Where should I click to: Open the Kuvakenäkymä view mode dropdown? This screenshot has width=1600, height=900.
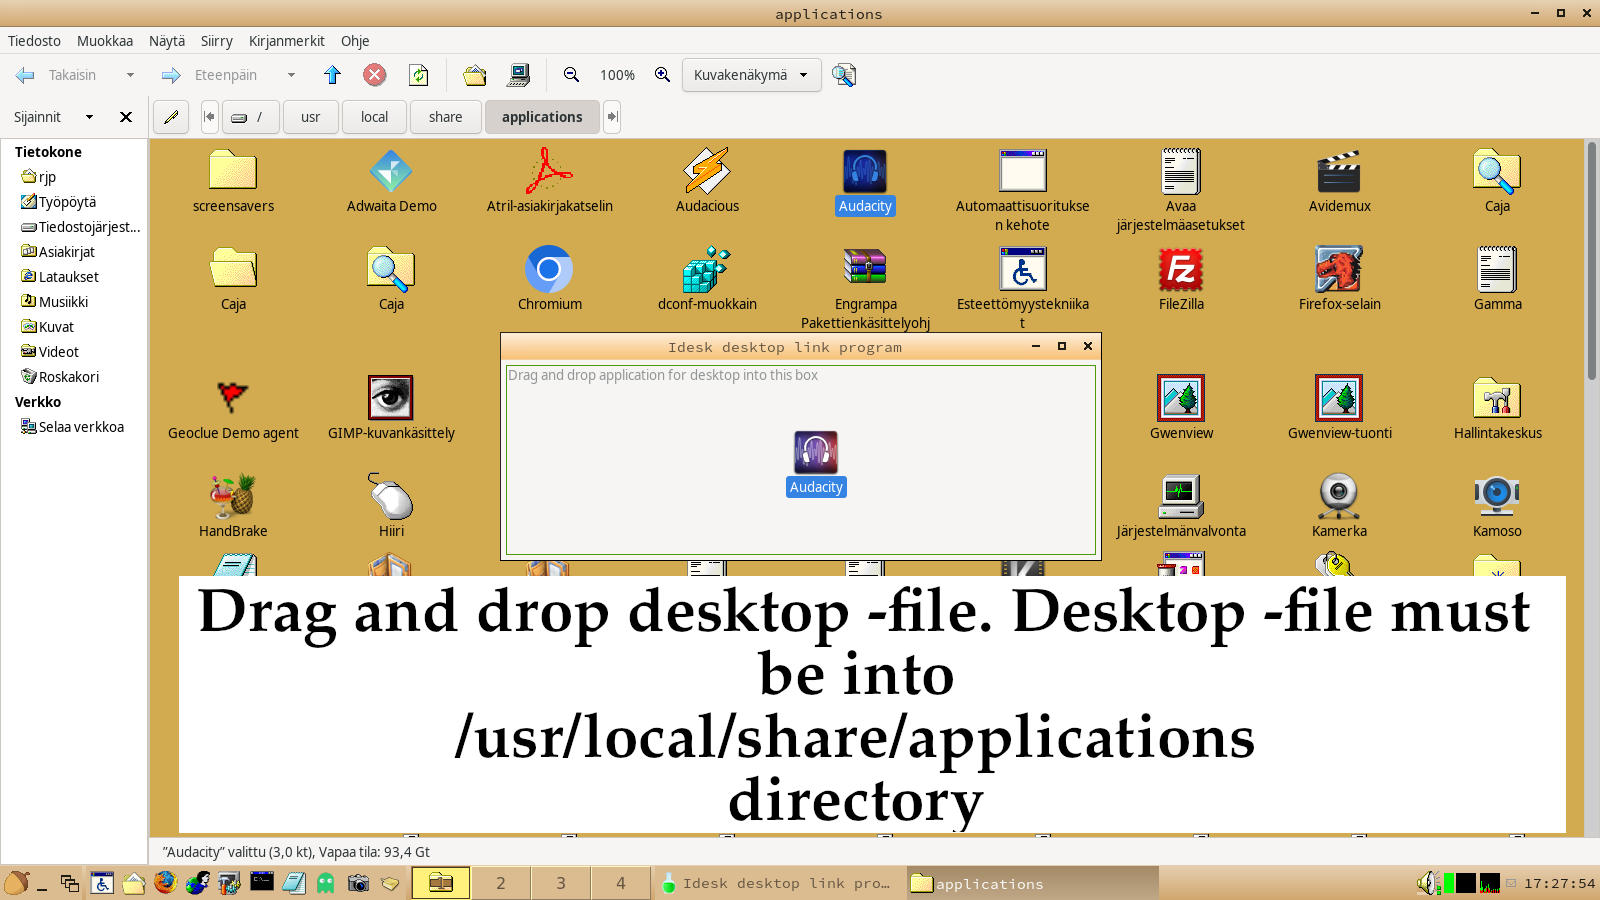[x=751, y=75]
